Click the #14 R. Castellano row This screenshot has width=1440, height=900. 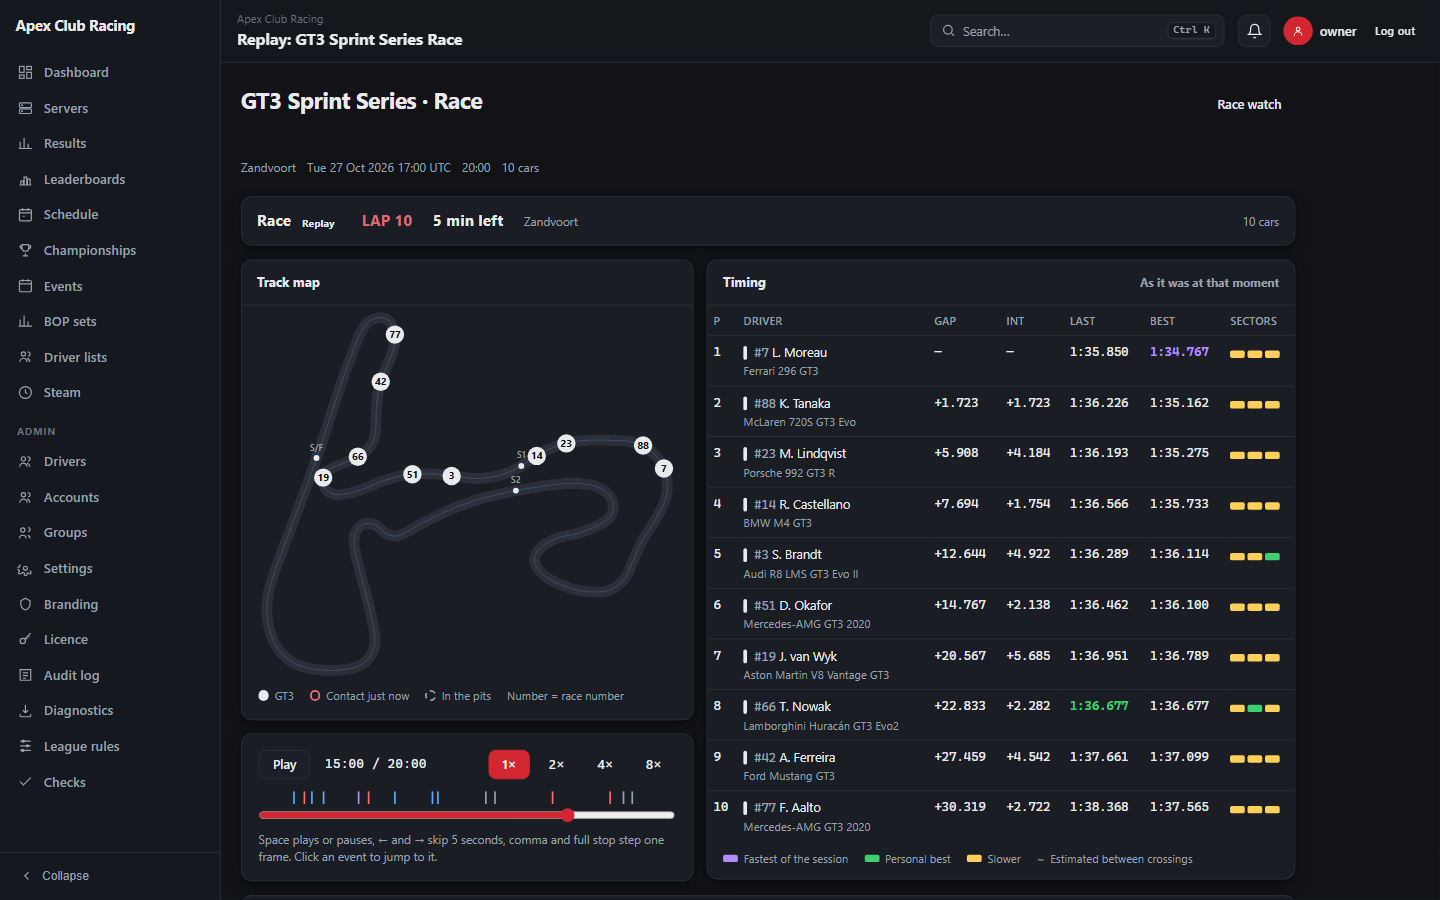click(1000, 513)
